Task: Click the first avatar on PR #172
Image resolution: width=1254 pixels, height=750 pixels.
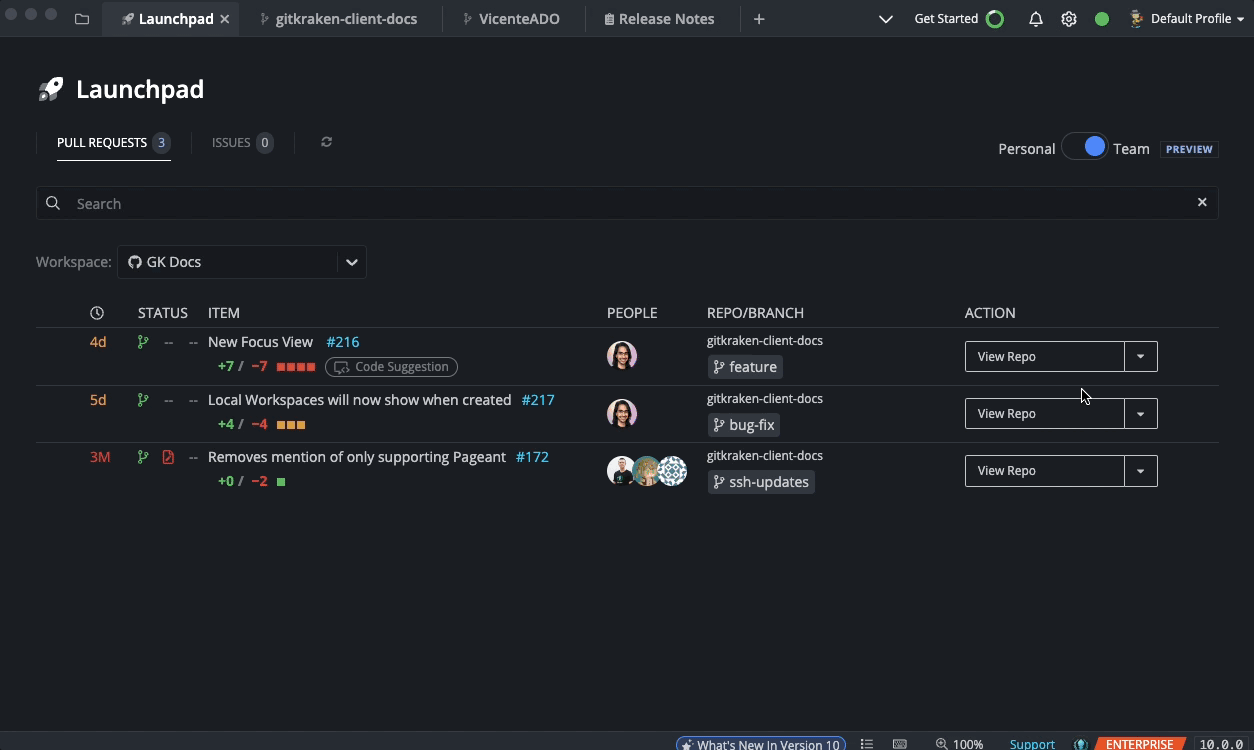Action: click(x=621, y=470)
